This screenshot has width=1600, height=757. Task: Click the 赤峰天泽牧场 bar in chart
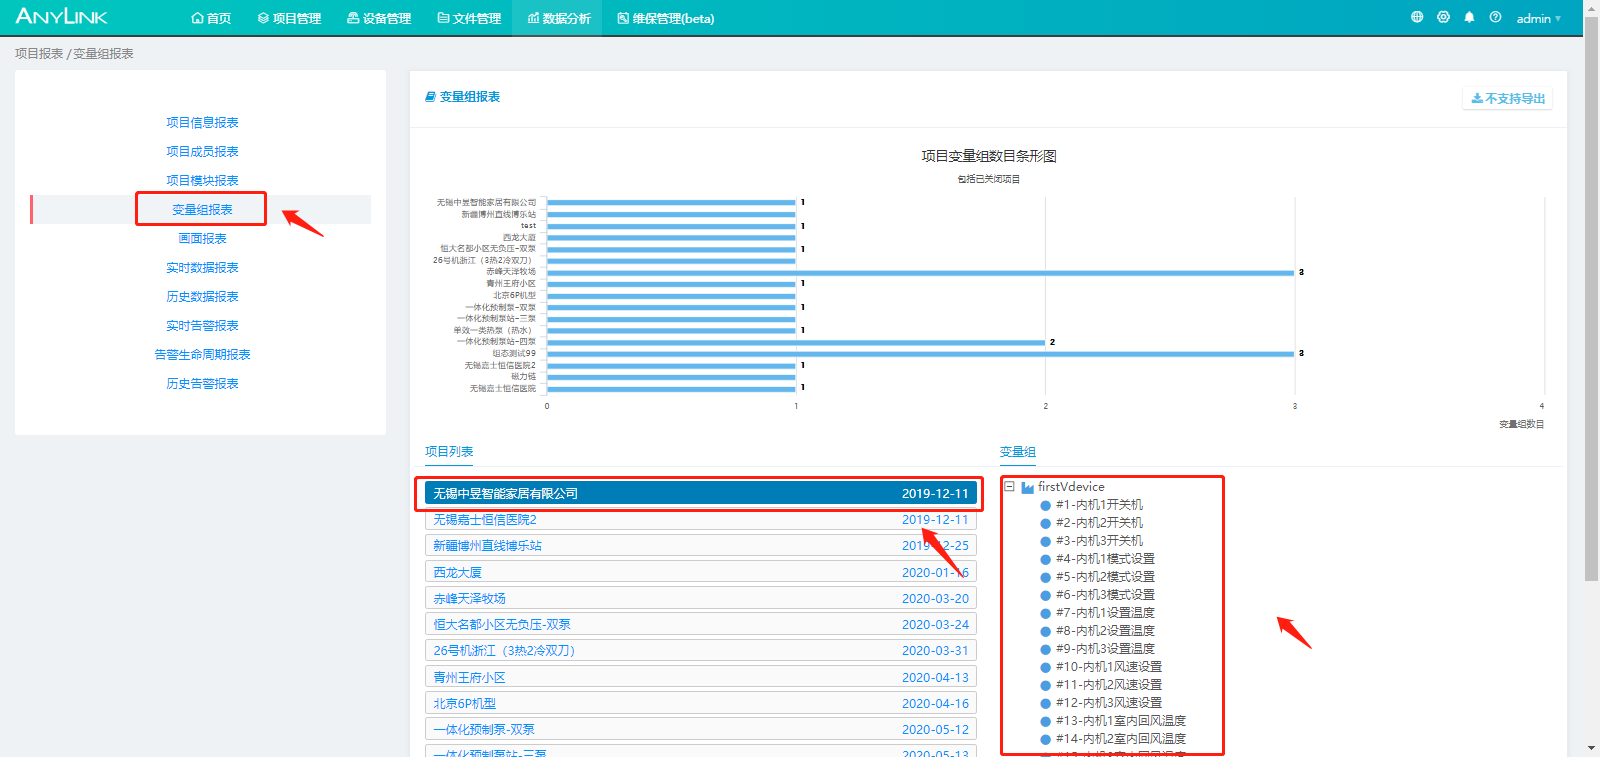[921, 272]
